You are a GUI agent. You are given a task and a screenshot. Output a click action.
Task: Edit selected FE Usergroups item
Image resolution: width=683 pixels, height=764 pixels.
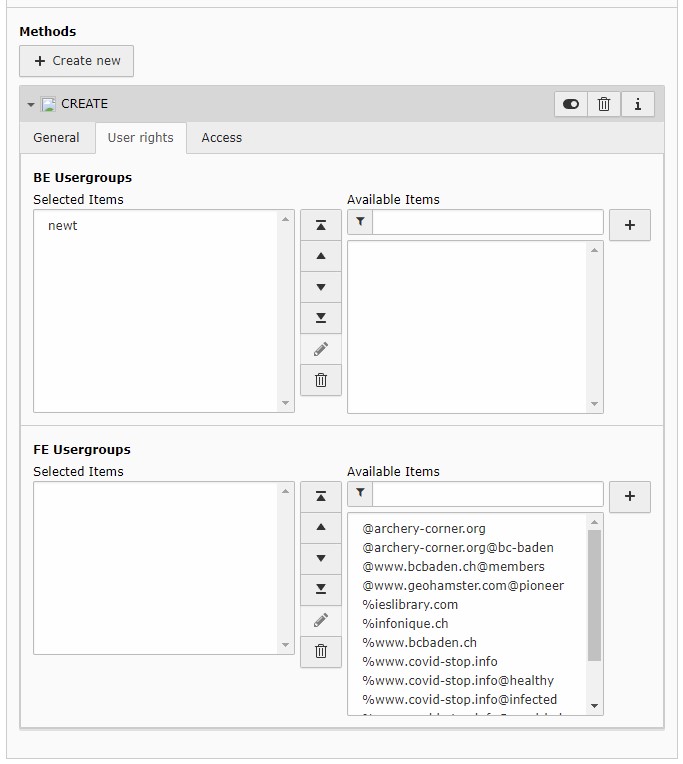click(321, 620)
